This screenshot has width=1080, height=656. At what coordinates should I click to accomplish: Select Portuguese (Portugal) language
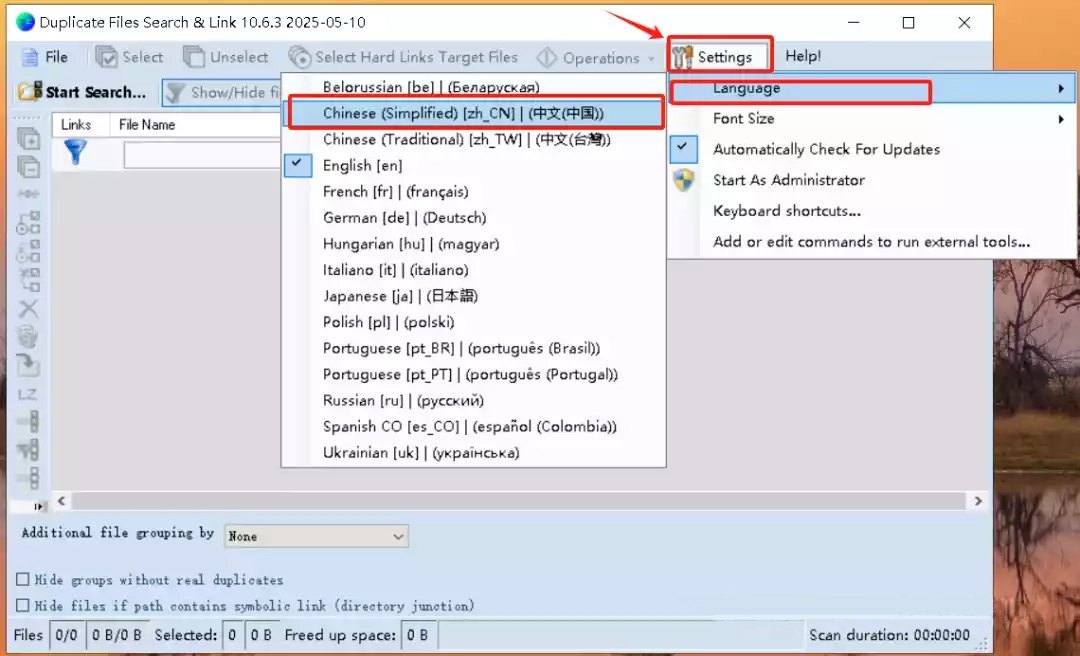pyautogui.click(x=474, y=375)
